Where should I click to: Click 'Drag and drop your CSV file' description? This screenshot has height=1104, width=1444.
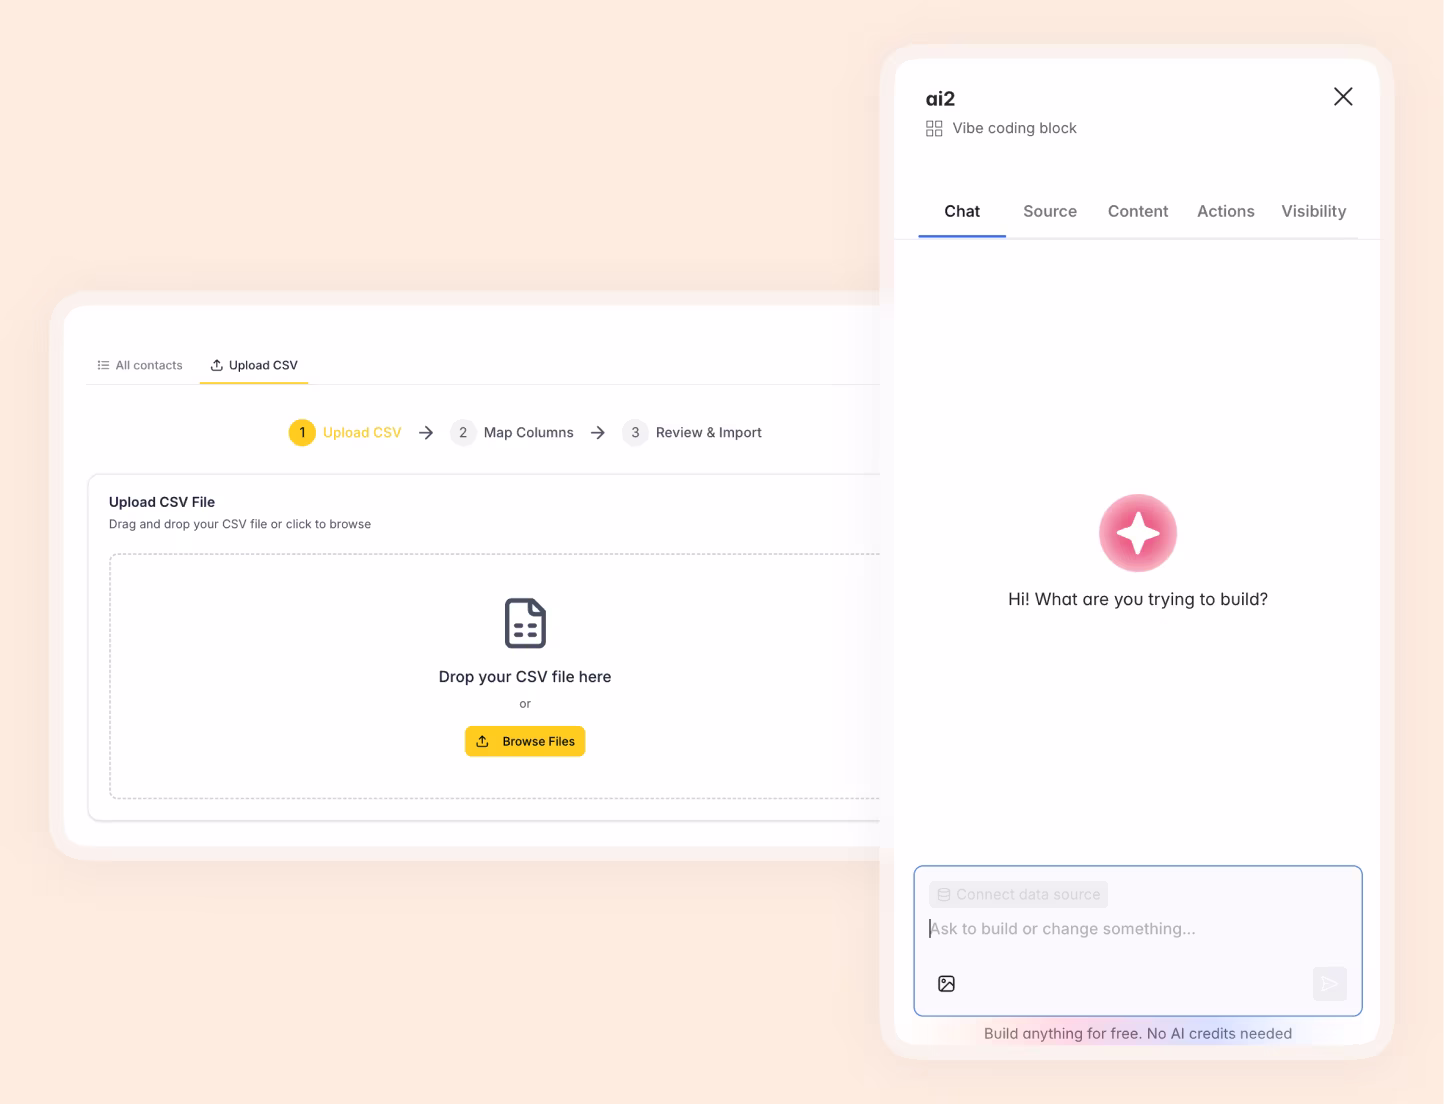point(240,524)
